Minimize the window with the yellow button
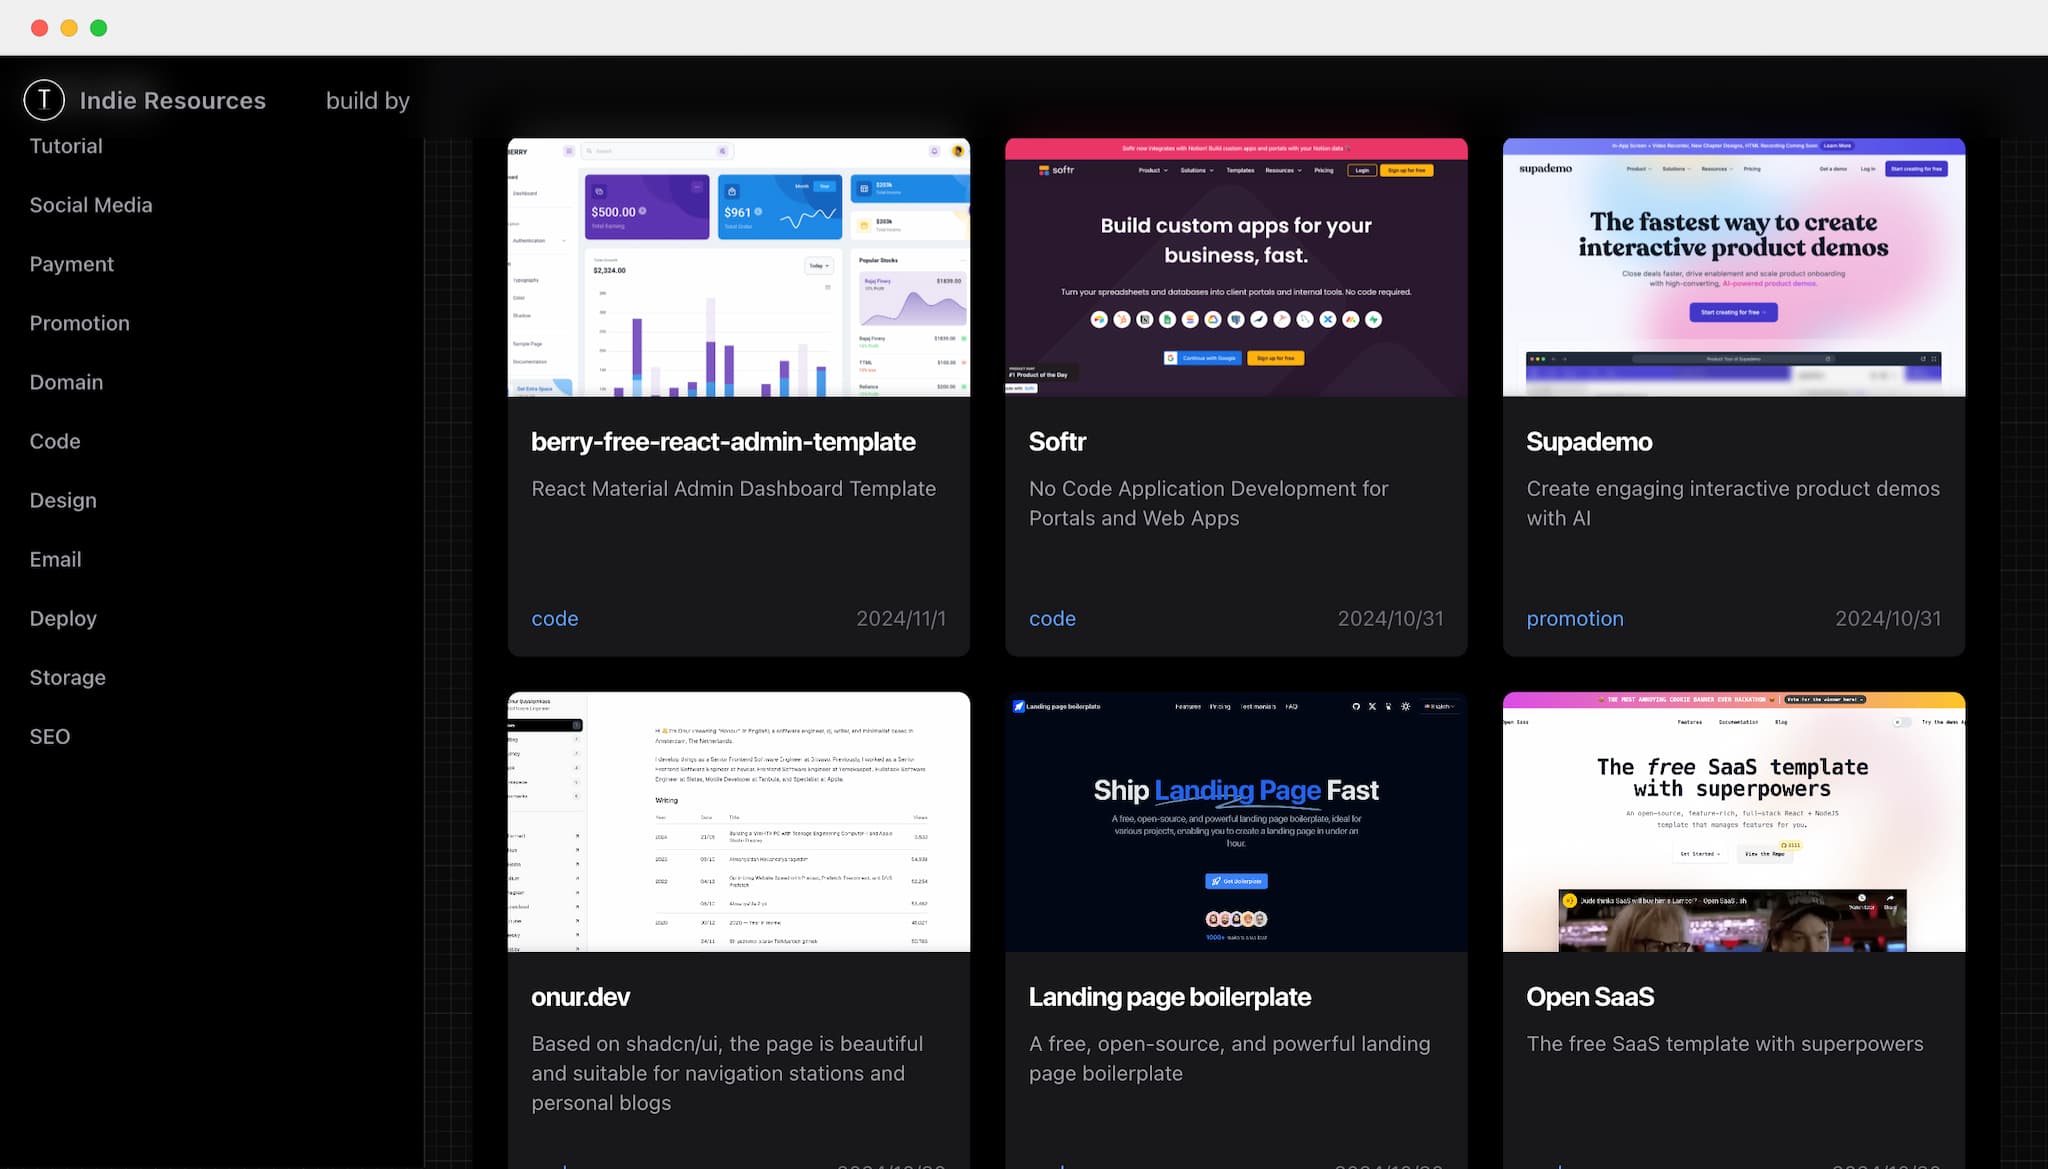Viewport: 2048px width, 1169px height. coord(69,28)
